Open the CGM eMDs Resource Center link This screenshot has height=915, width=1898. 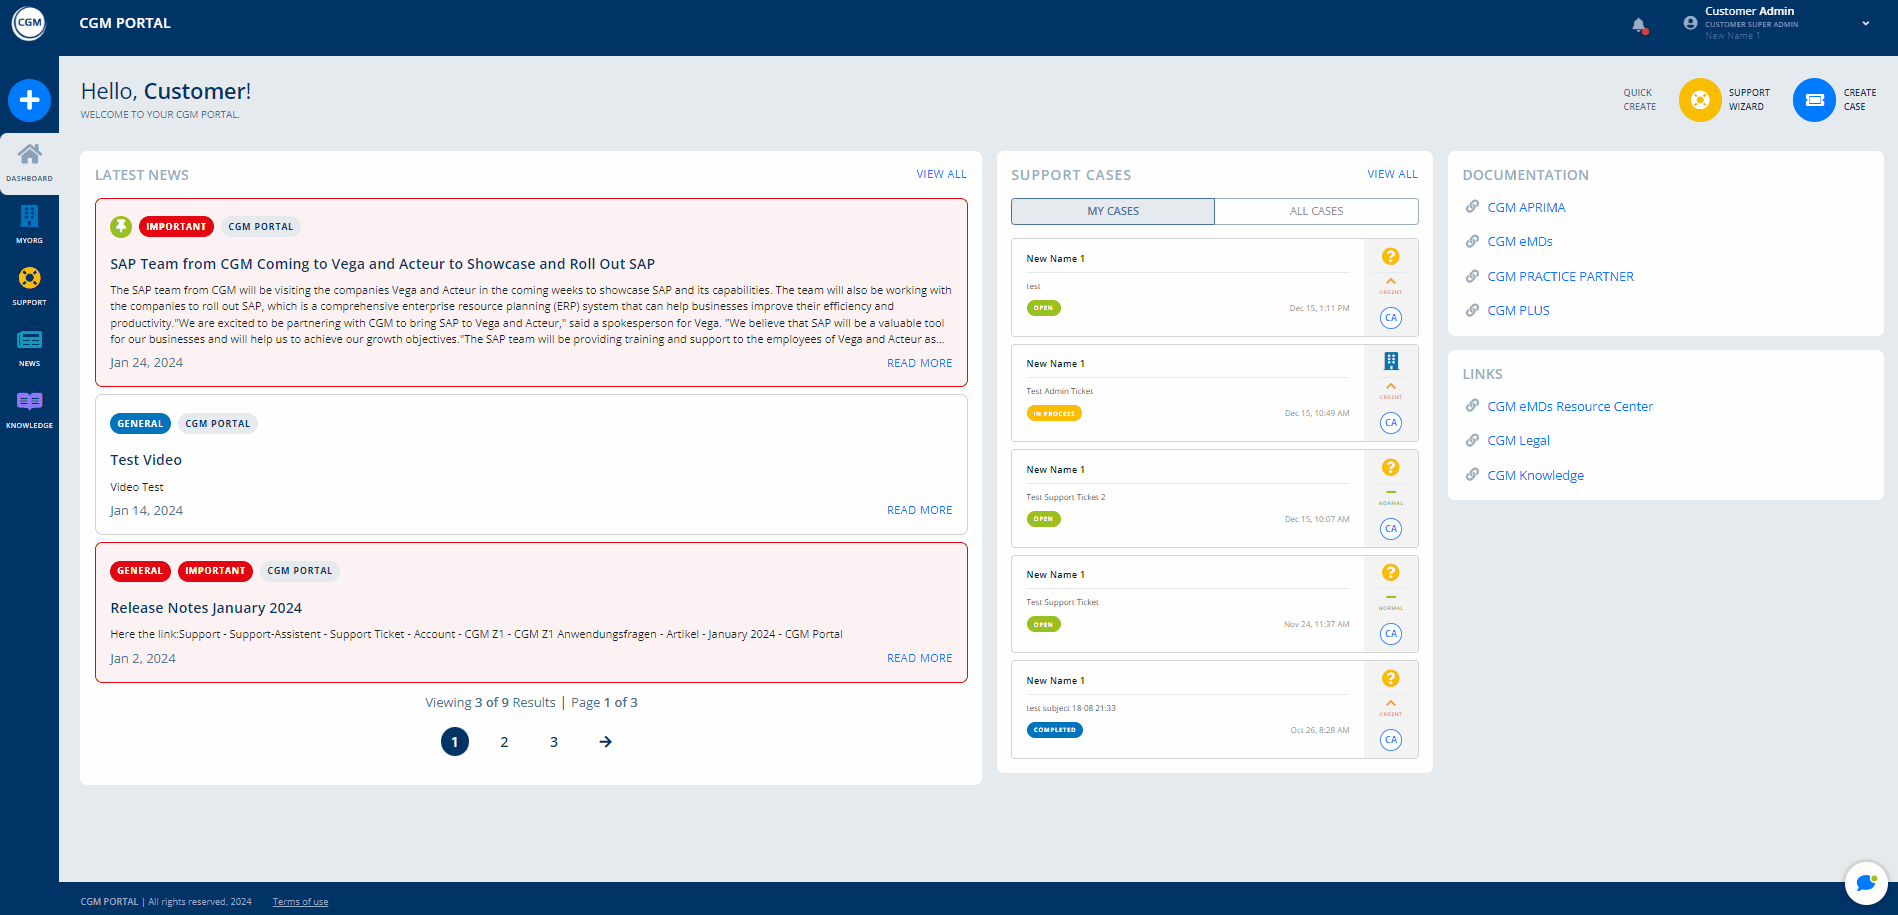[1570, 406]
